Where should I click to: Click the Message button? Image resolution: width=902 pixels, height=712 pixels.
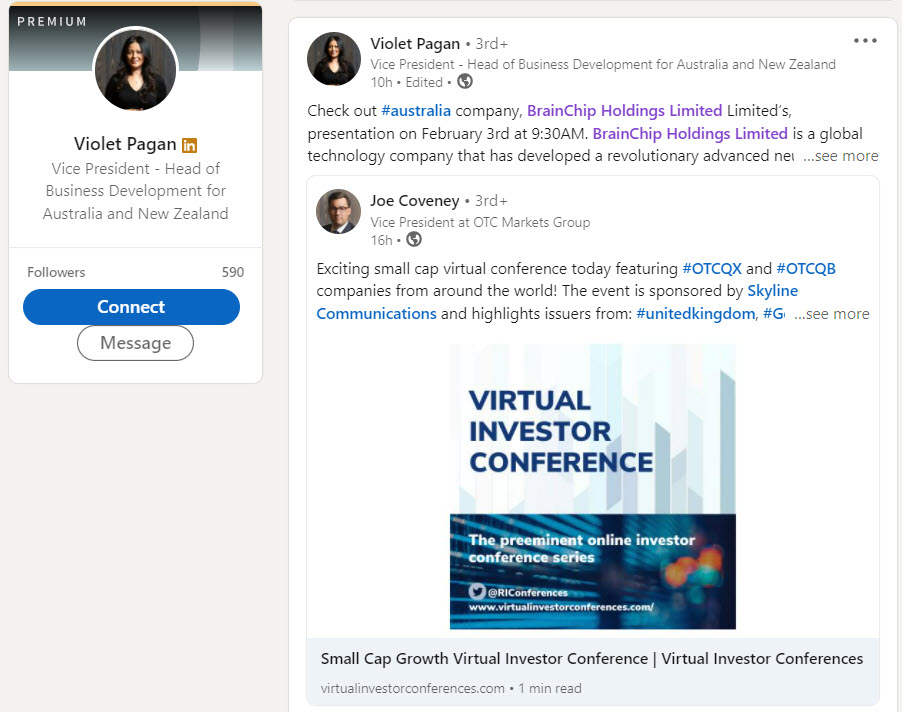coord(135,343)
